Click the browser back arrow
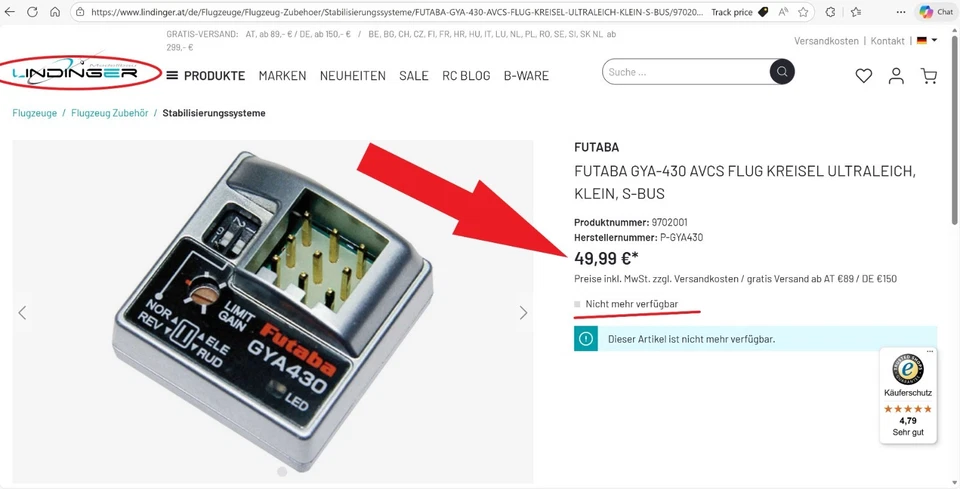This screenshot has width=960, height=489. pyautogui.click(x=10, y=12)
